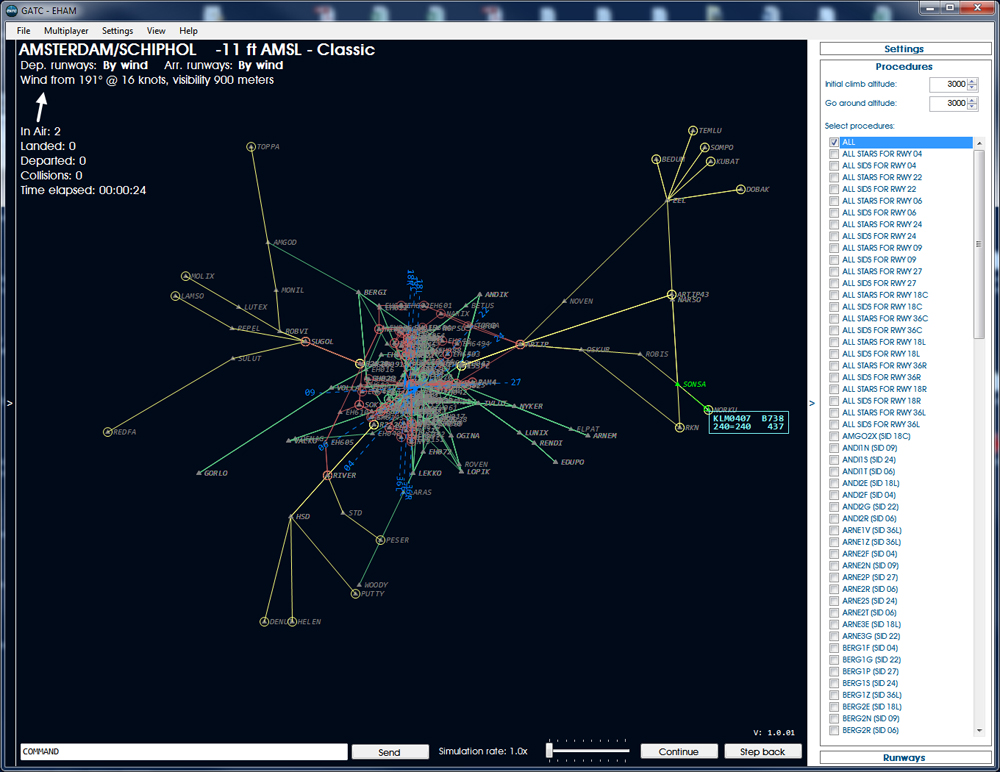Click the right panel collapse arrow

(x=812, y=403)
